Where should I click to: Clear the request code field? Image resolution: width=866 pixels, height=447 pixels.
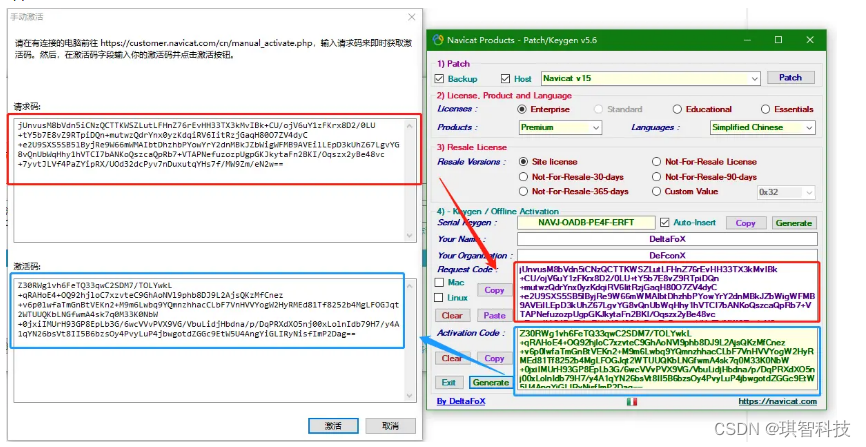(452, 315)
